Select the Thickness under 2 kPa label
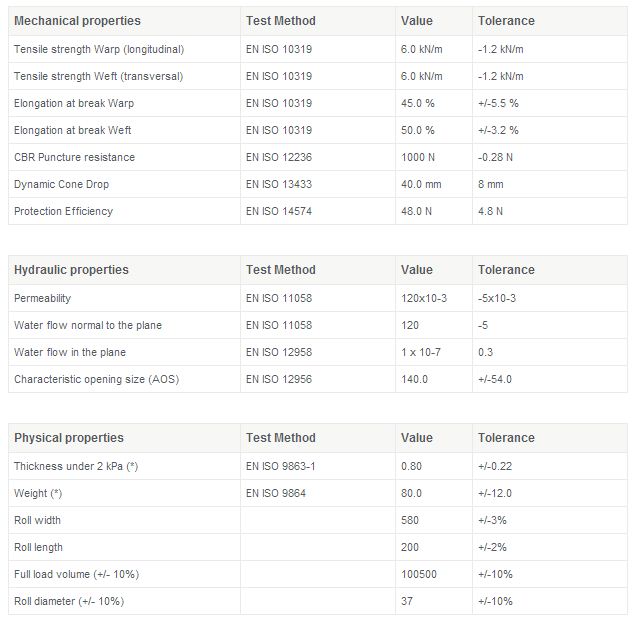The width and height of the screenshot is (637, 625). click(76, 466)
